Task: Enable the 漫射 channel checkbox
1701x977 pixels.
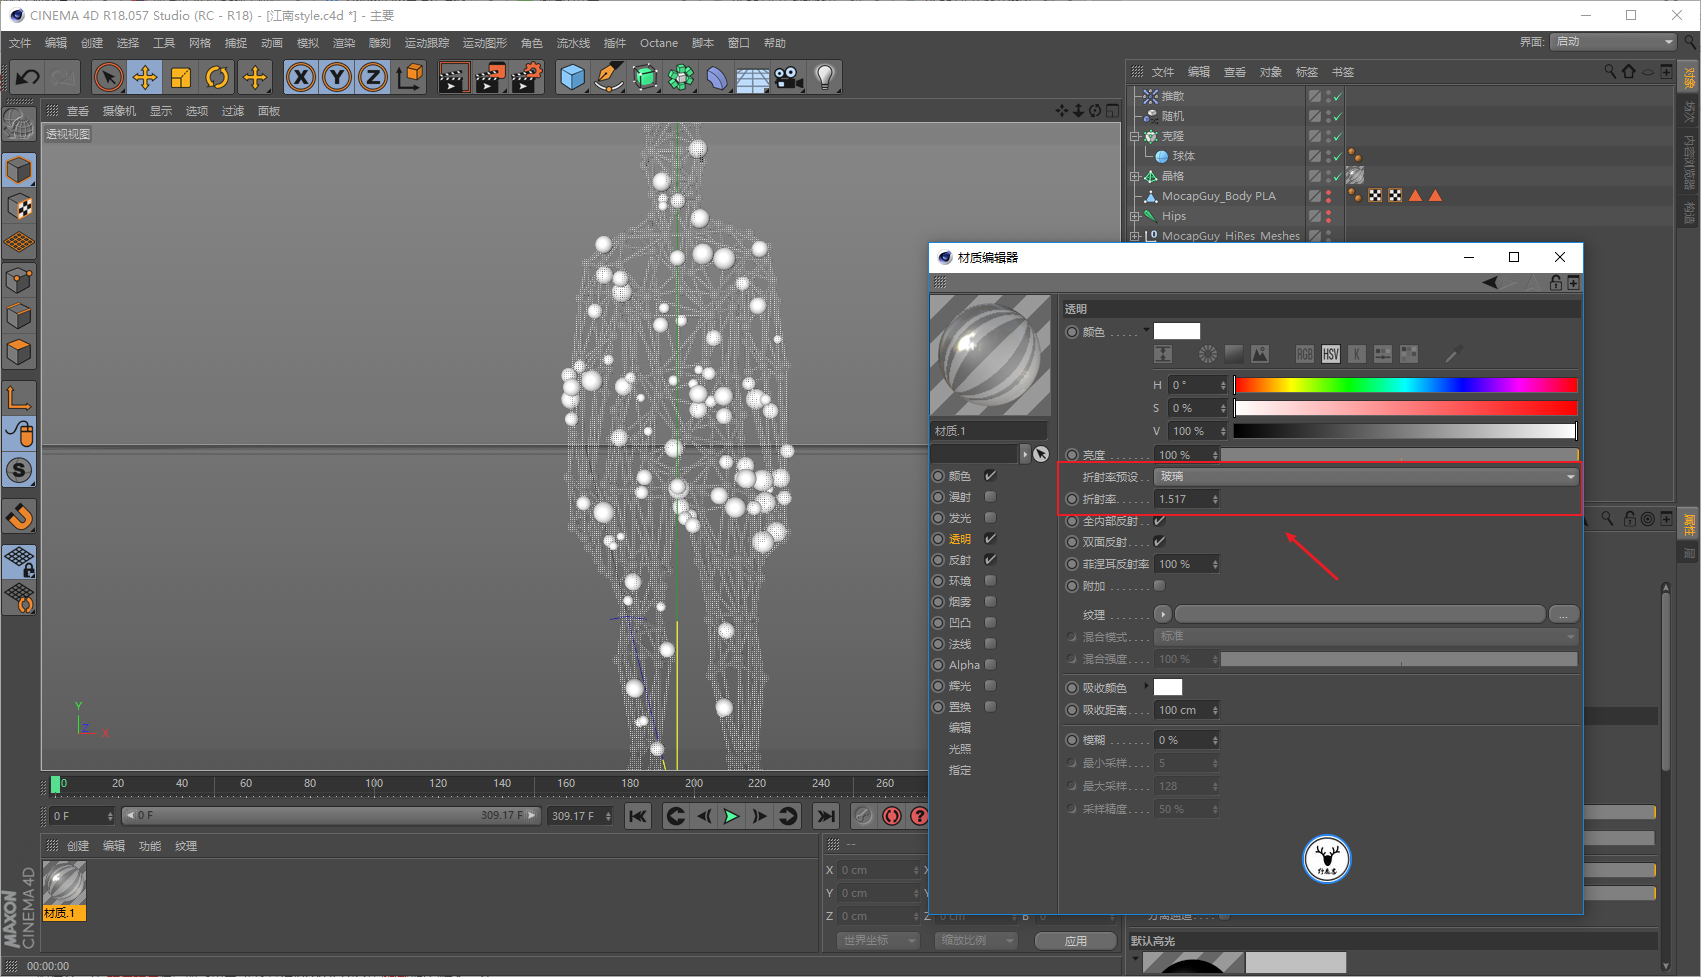Action: (x=990, y=496)
